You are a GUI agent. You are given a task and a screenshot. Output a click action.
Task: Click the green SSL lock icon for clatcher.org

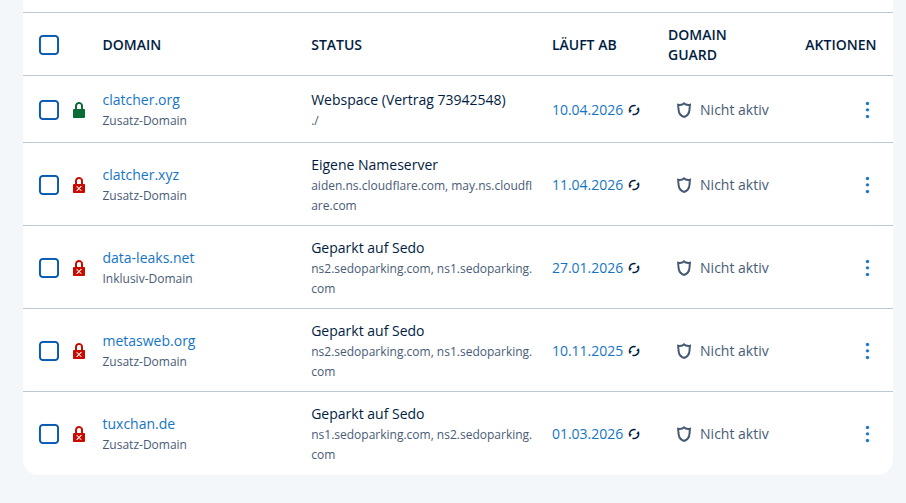79,110
